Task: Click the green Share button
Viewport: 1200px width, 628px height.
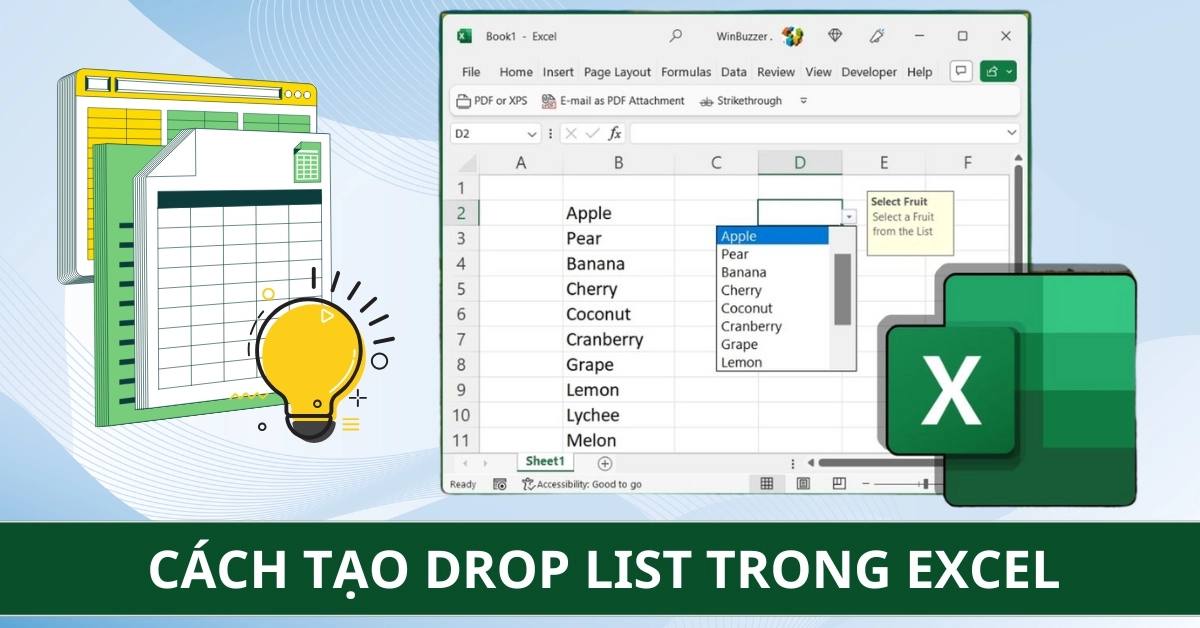Action: pyautogui.click(x=998, y=71)
